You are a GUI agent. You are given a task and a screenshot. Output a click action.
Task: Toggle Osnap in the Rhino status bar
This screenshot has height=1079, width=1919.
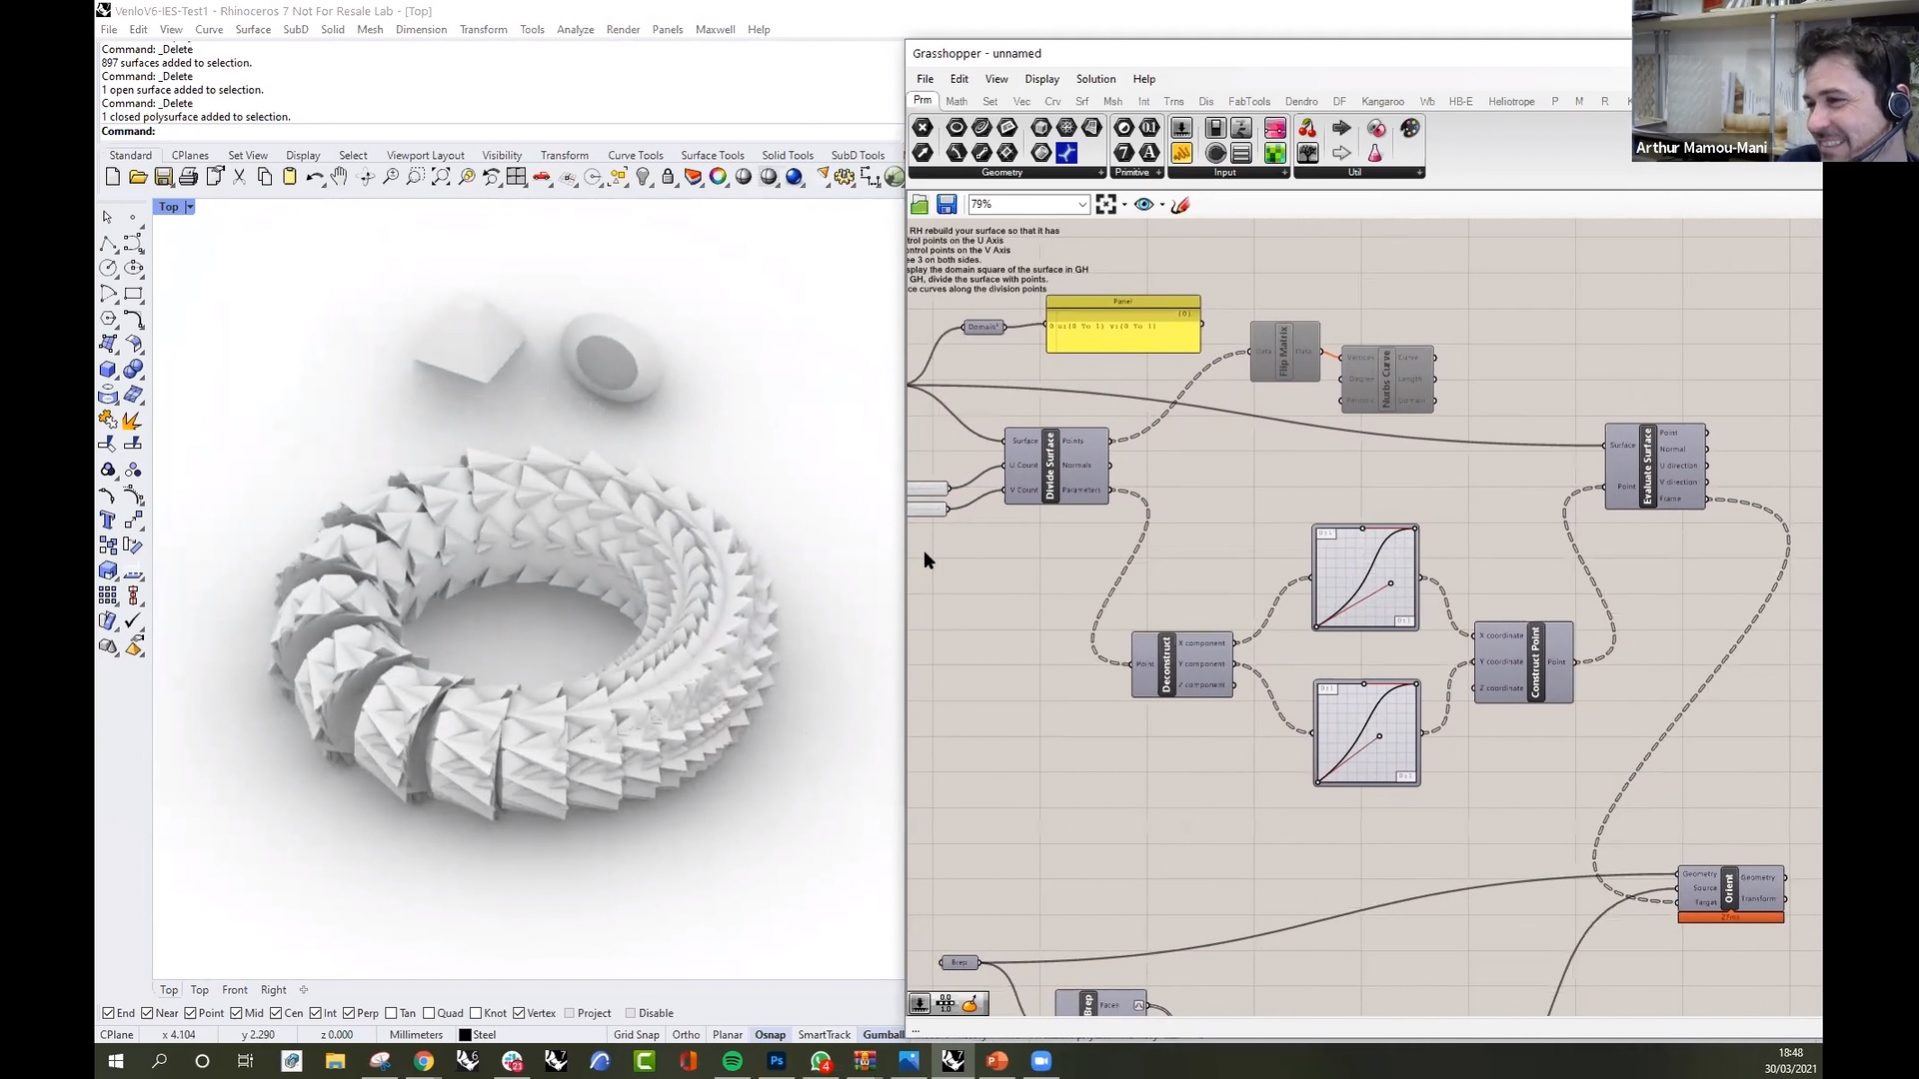point(769,1034)
